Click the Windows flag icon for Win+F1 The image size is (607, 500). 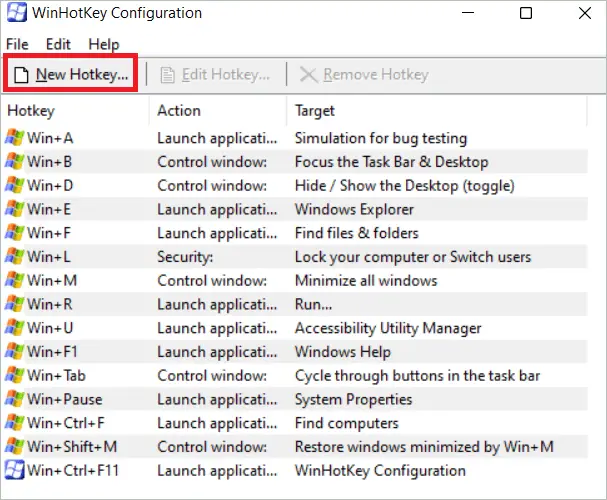coord(14,351)
